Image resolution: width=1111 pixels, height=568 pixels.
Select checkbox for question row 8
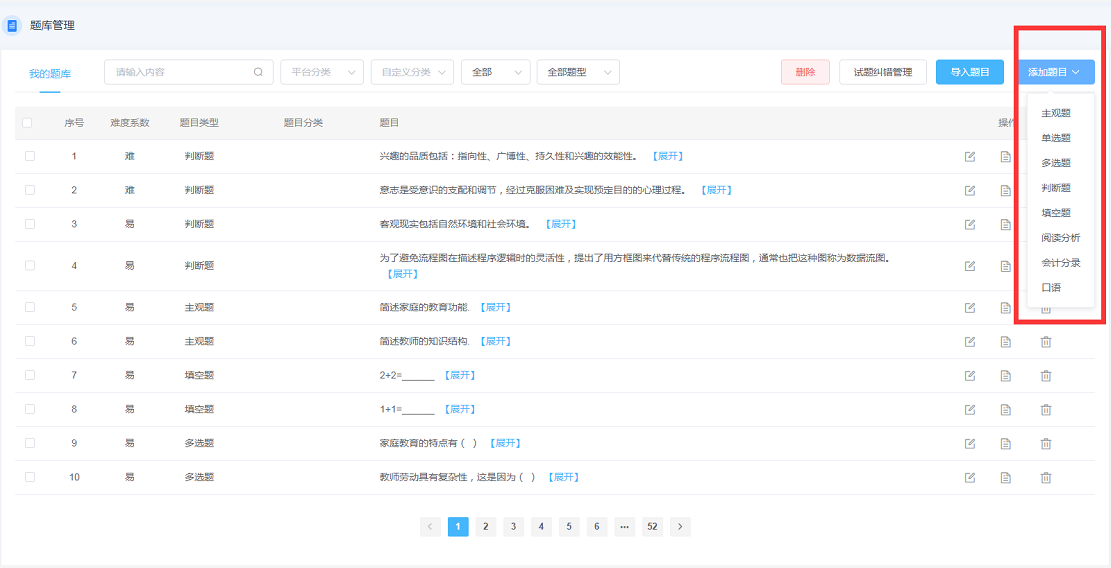click(30, 409)
